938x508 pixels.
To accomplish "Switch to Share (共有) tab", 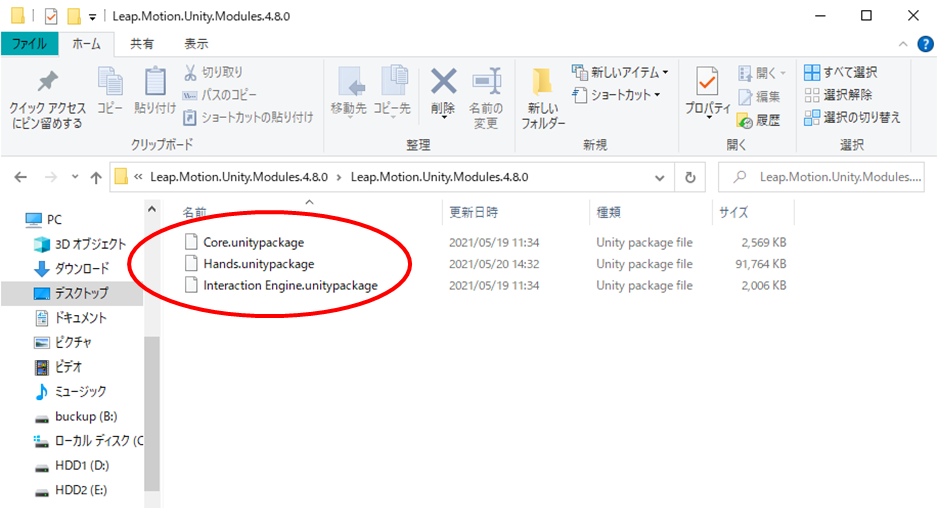I will (142, 44).
